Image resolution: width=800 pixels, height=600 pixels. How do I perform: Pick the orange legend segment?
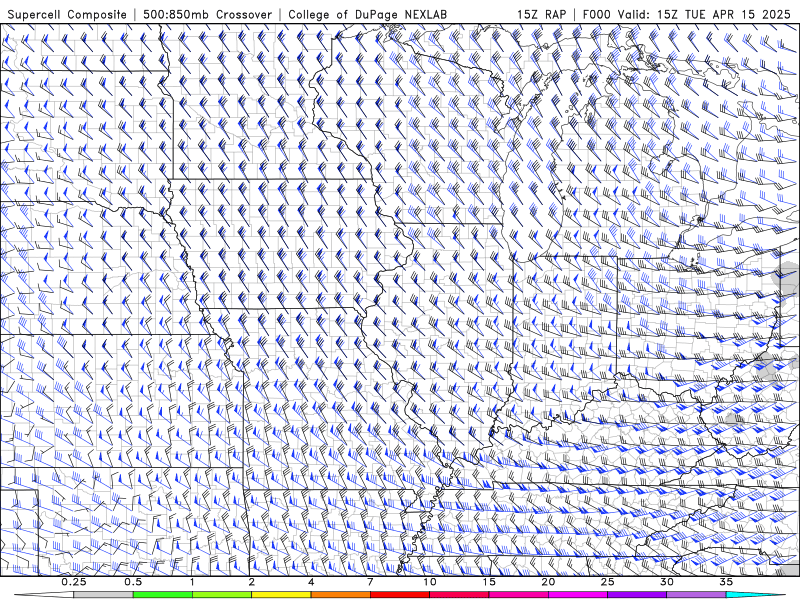pyautogui.click(x=340, y=595)
